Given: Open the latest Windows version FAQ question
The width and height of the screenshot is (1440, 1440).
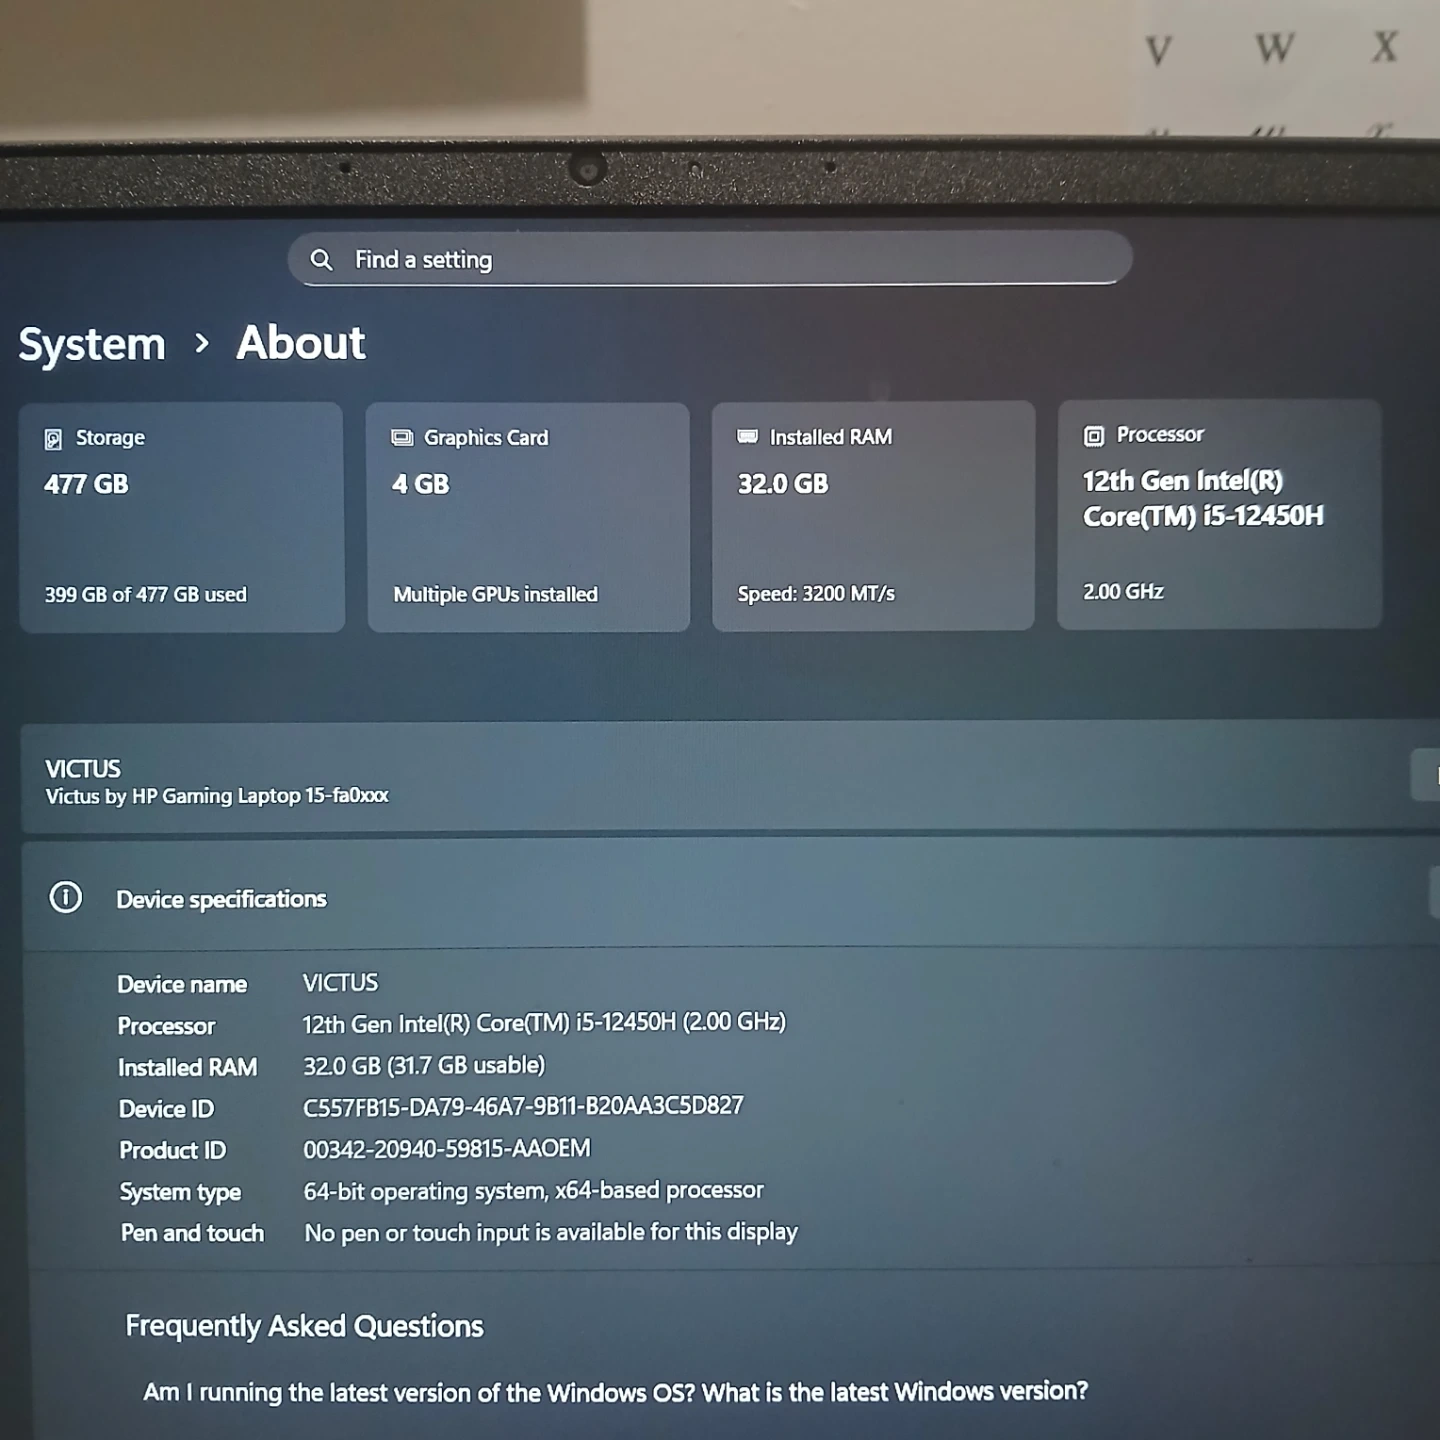Looking at the screenshot, I should [x=615, y=1392].
